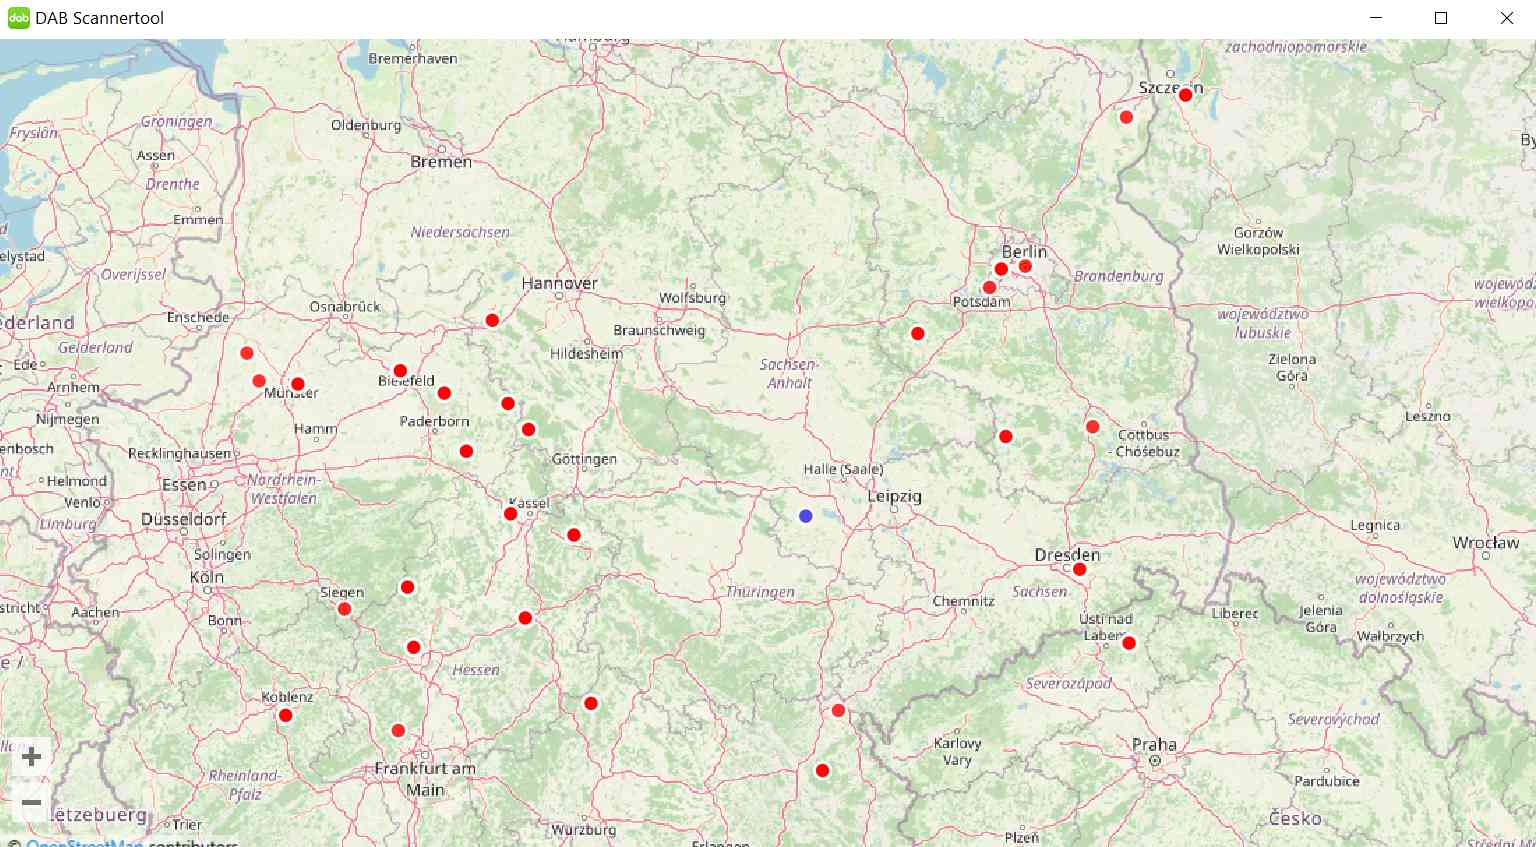Maximize the DAB Scannertool window
Image resolution: width=1536 pixels, height=847 pixels.
(x=1441, y=18)
